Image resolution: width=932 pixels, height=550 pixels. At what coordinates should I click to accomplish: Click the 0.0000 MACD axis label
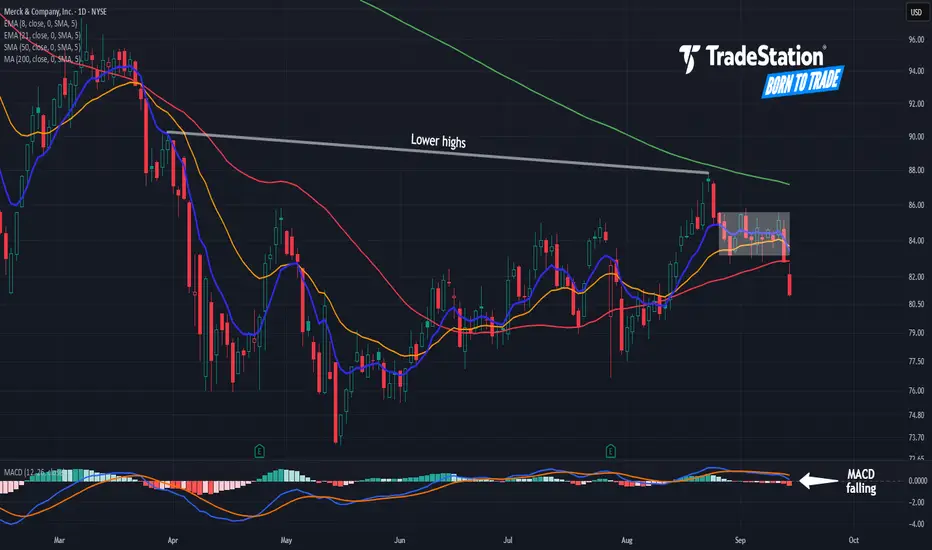[918, 480]
